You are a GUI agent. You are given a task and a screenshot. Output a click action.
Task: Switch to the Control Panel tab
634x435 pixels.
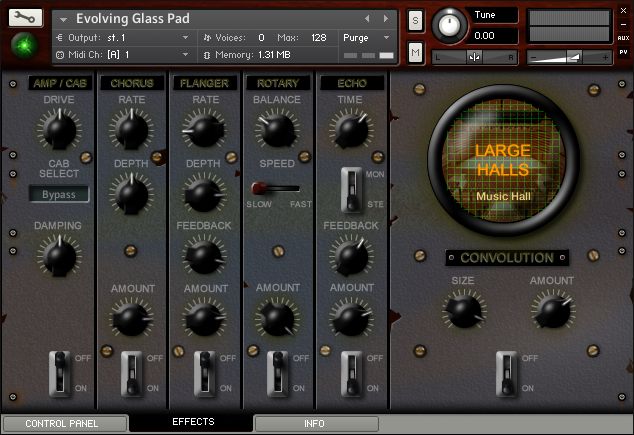(64, 424)
